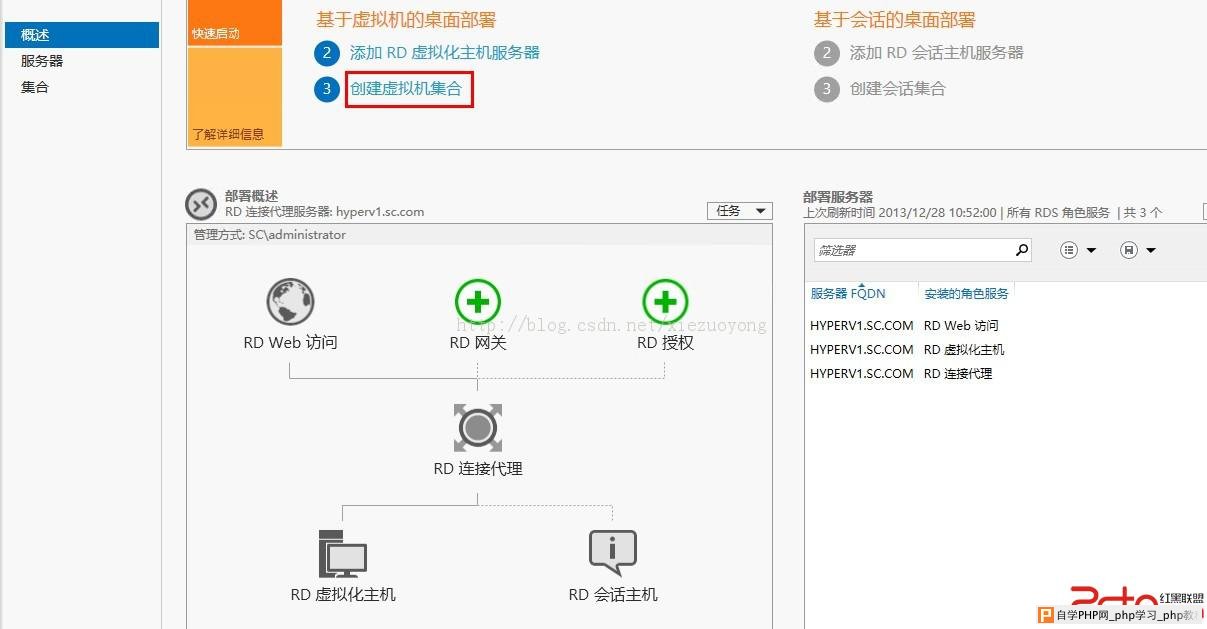Click the RD Web 访问 globe icon

tap(291, 301)
